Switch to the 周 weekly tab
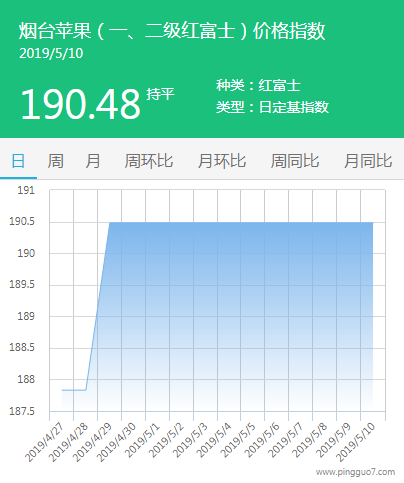The height and width of the screenshot is (483, 404). click(x=55, y=161)
